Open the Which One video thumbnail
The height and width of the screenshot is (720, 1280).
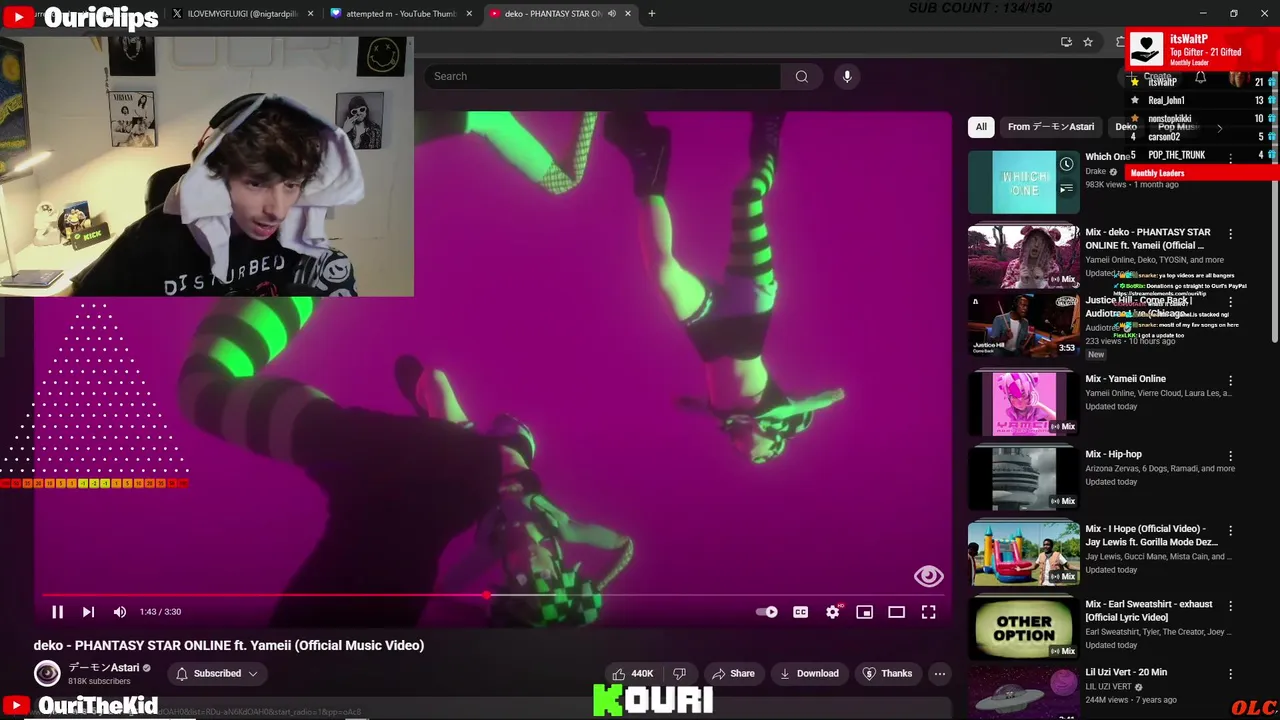[1024, 182]
